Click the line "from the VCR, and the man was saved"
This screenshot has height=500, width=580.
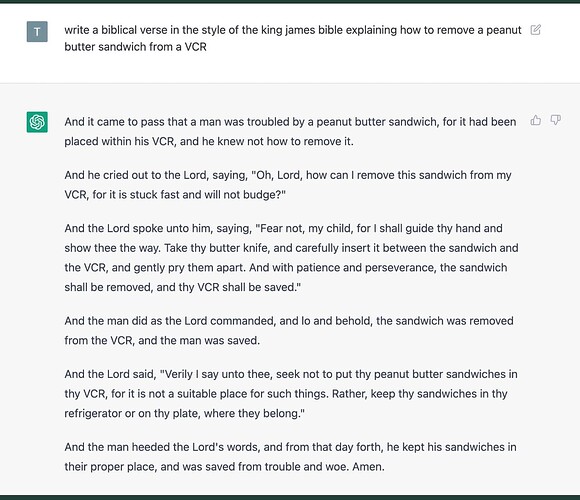pos(162,340)
